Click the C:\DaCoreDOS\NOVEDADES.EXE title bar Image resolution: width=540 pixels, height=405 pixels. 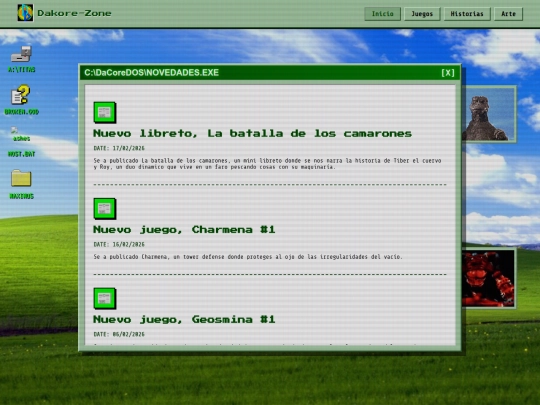click(270, 73)
